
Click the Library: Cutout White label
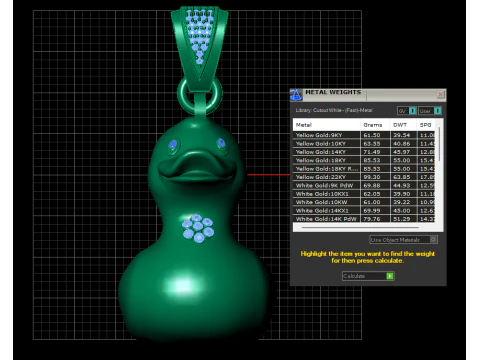click(334, 110)
